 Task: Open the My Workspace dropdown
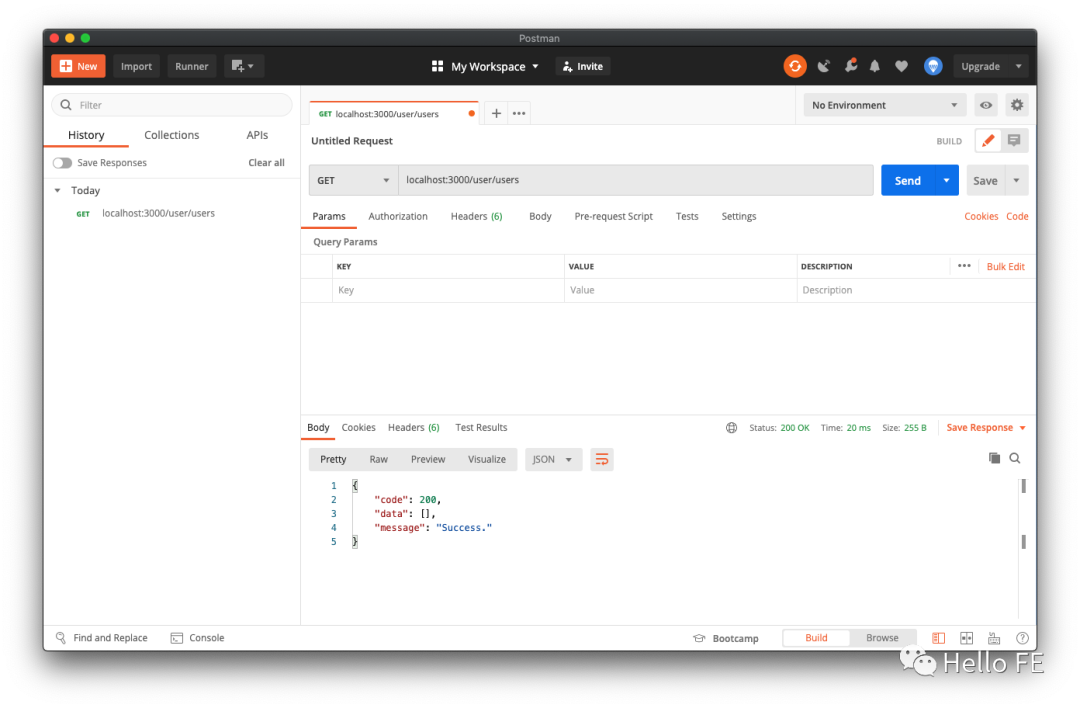click(486, 66)
